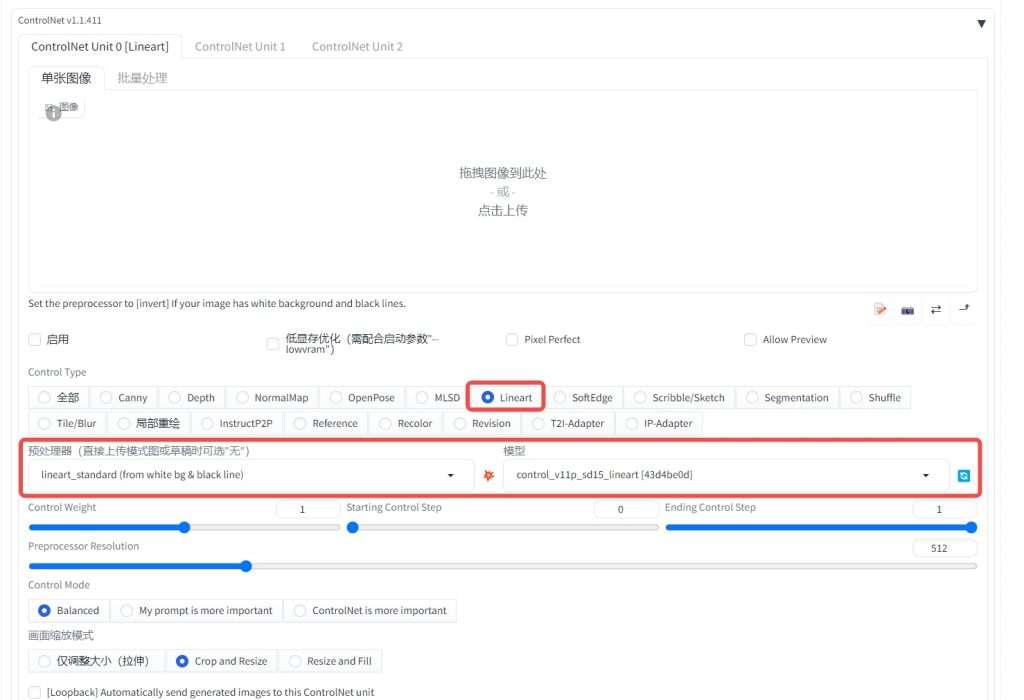The width and height of the screenshot is (1024, 700).
Task: Open the new canvas pencil icon
Action: [x=880, y=310]
